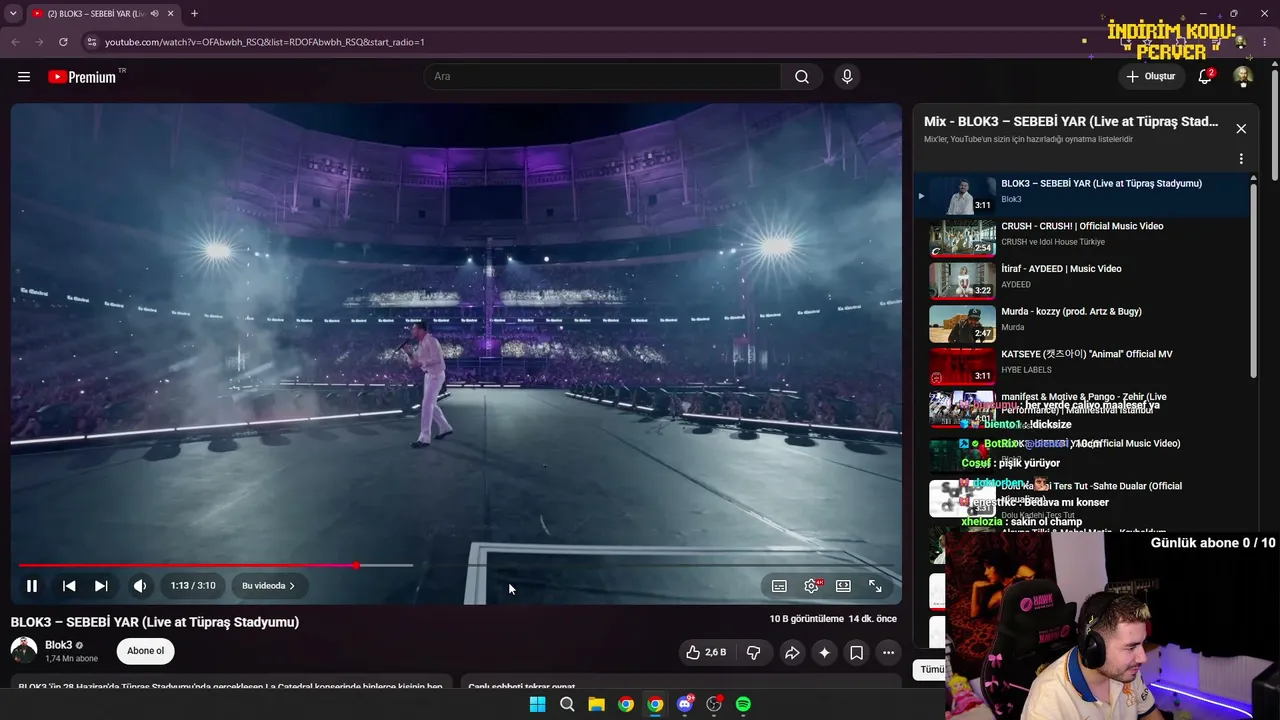This screenshot has width=1280, height=720.
Task: Launch File Explorer from the taskbar
Action: [596, 704]
